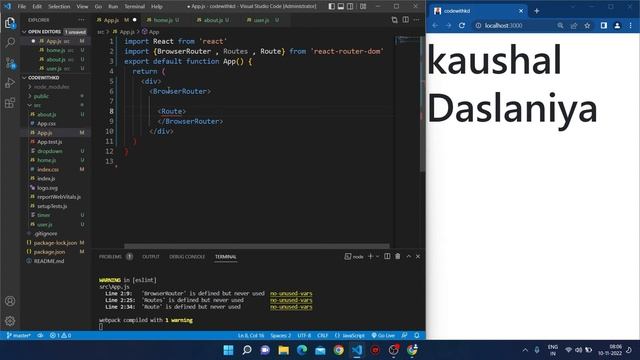Image resolution: width=640 pixels, height=360 pixels.
Task: Click JavaScript language mode in status bar
Action: pyautogui.click(x=350, y=336)
